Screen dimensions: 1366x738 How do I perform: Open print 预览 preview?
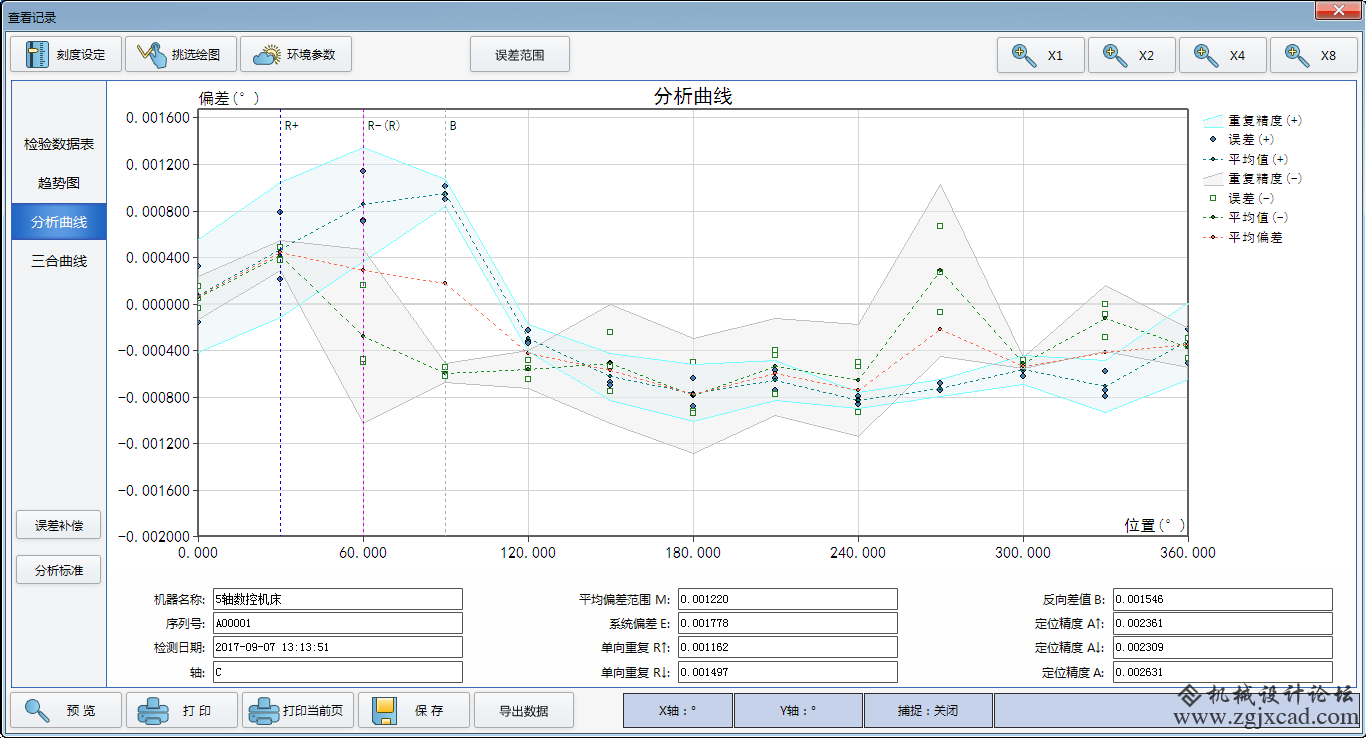click(66, 710)
